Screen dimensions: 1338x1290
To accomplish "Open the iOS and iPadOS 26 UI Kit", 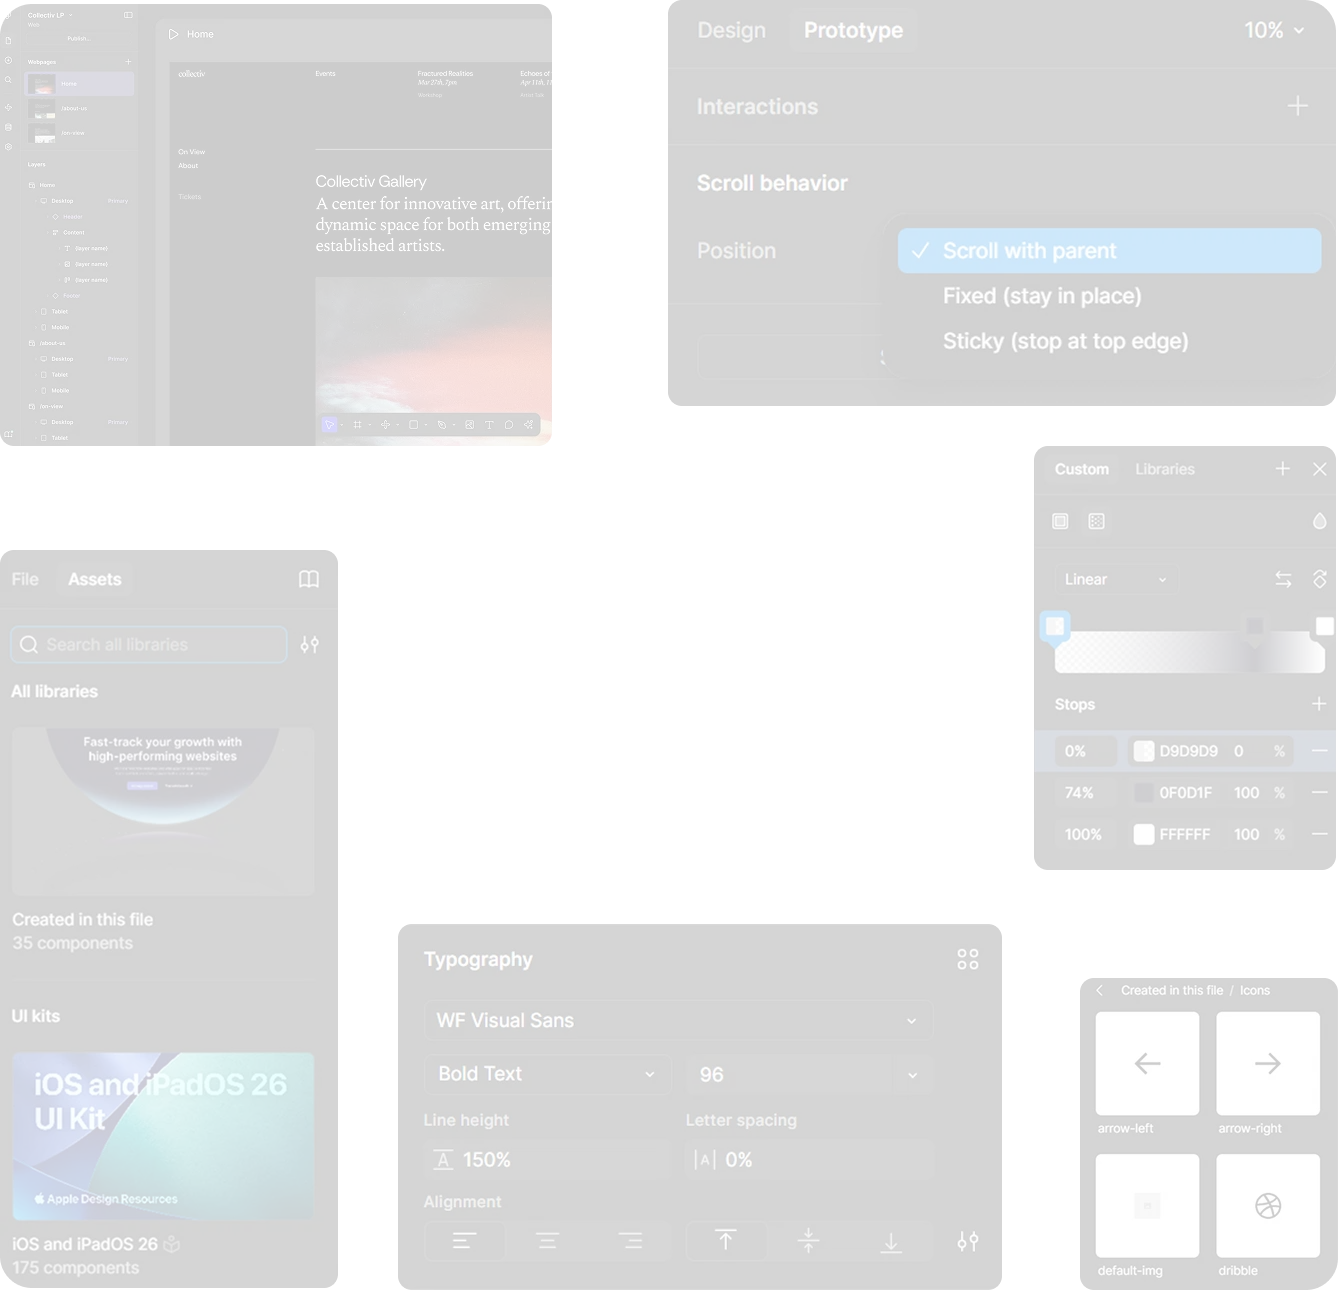I will tap(163, 1136).
